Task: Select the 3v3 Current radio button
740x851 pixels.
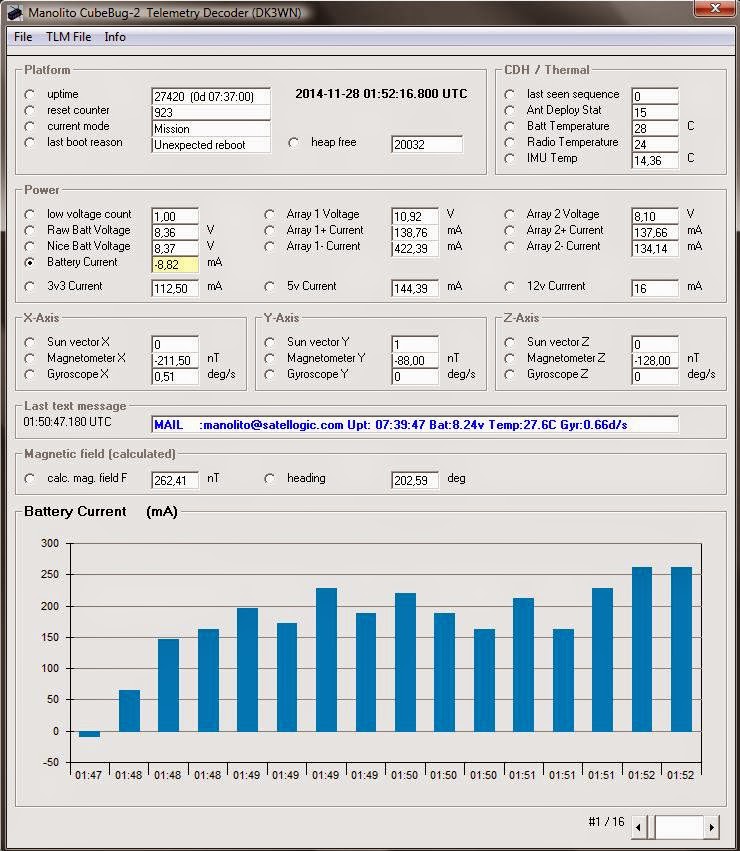Action: (30, 287)
